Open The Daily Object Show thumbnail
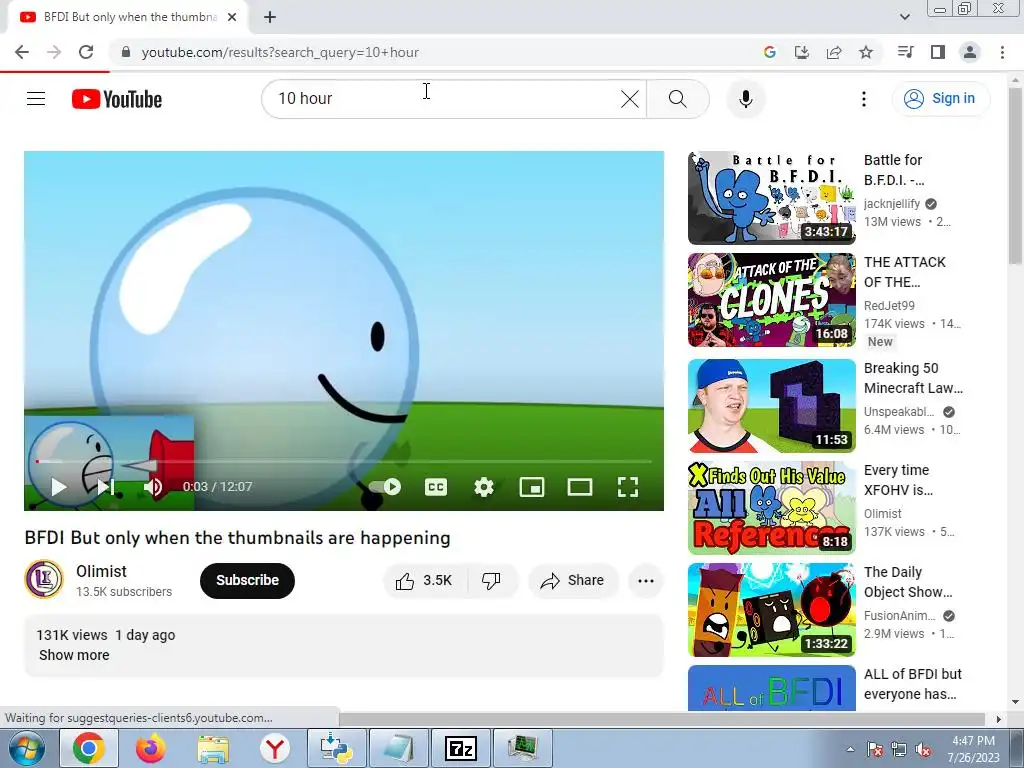The height and width of the screenshot is (768, 1024). click(772, 610)
